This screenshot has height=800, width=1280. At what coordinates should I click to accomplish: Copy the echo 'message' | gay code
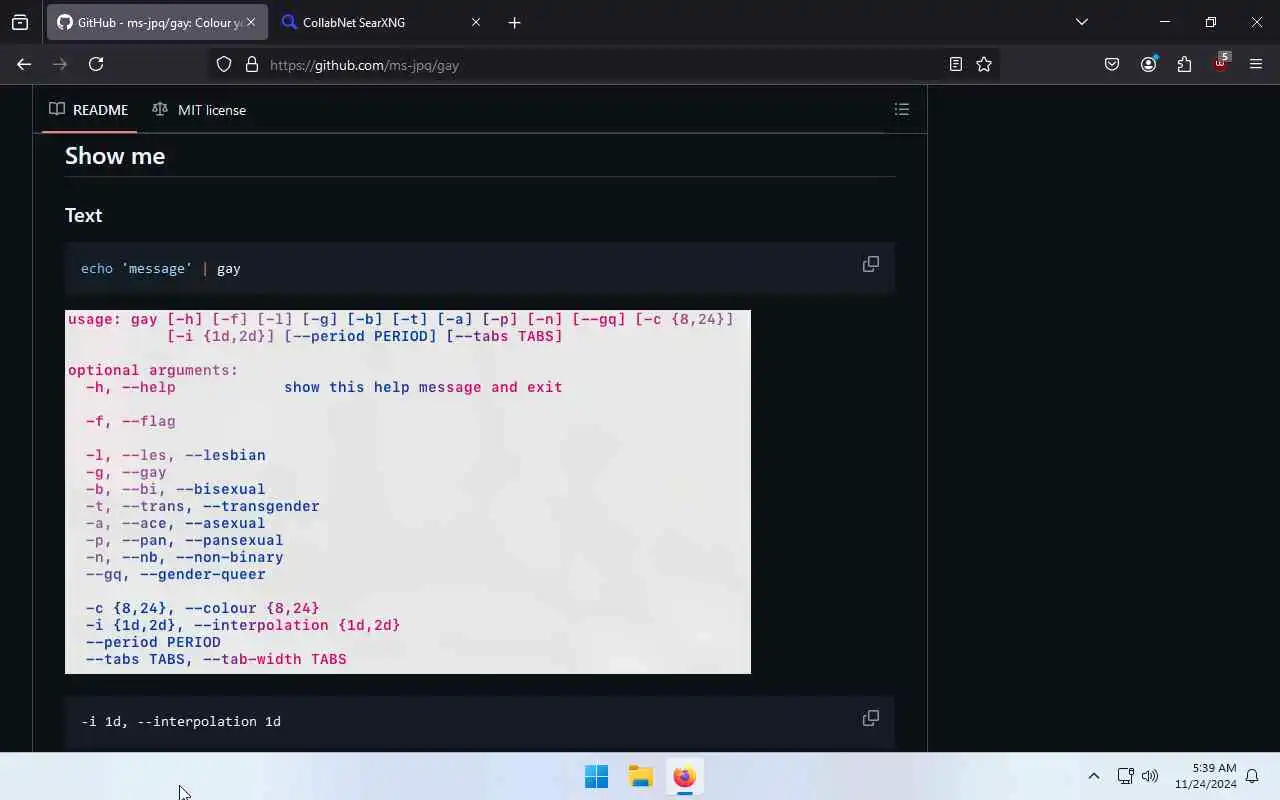point(871,264)
